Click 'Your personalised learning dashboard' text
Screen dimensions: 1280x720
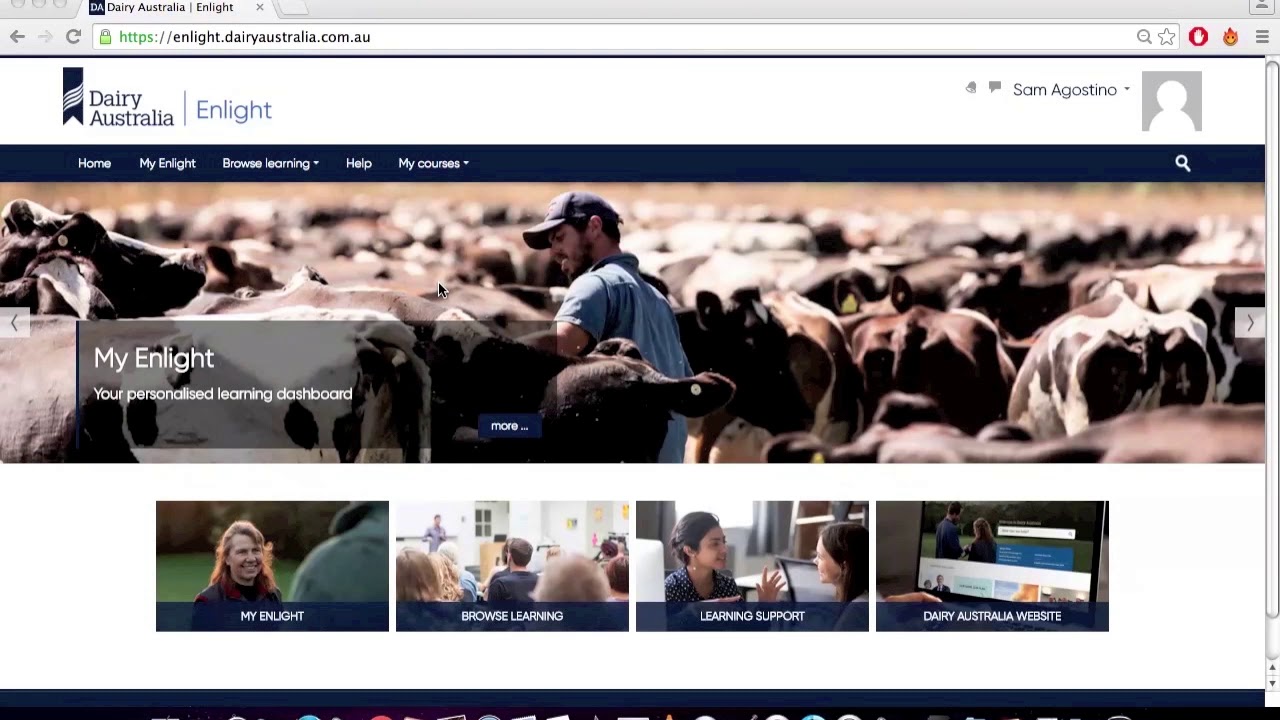coord(223,394)
